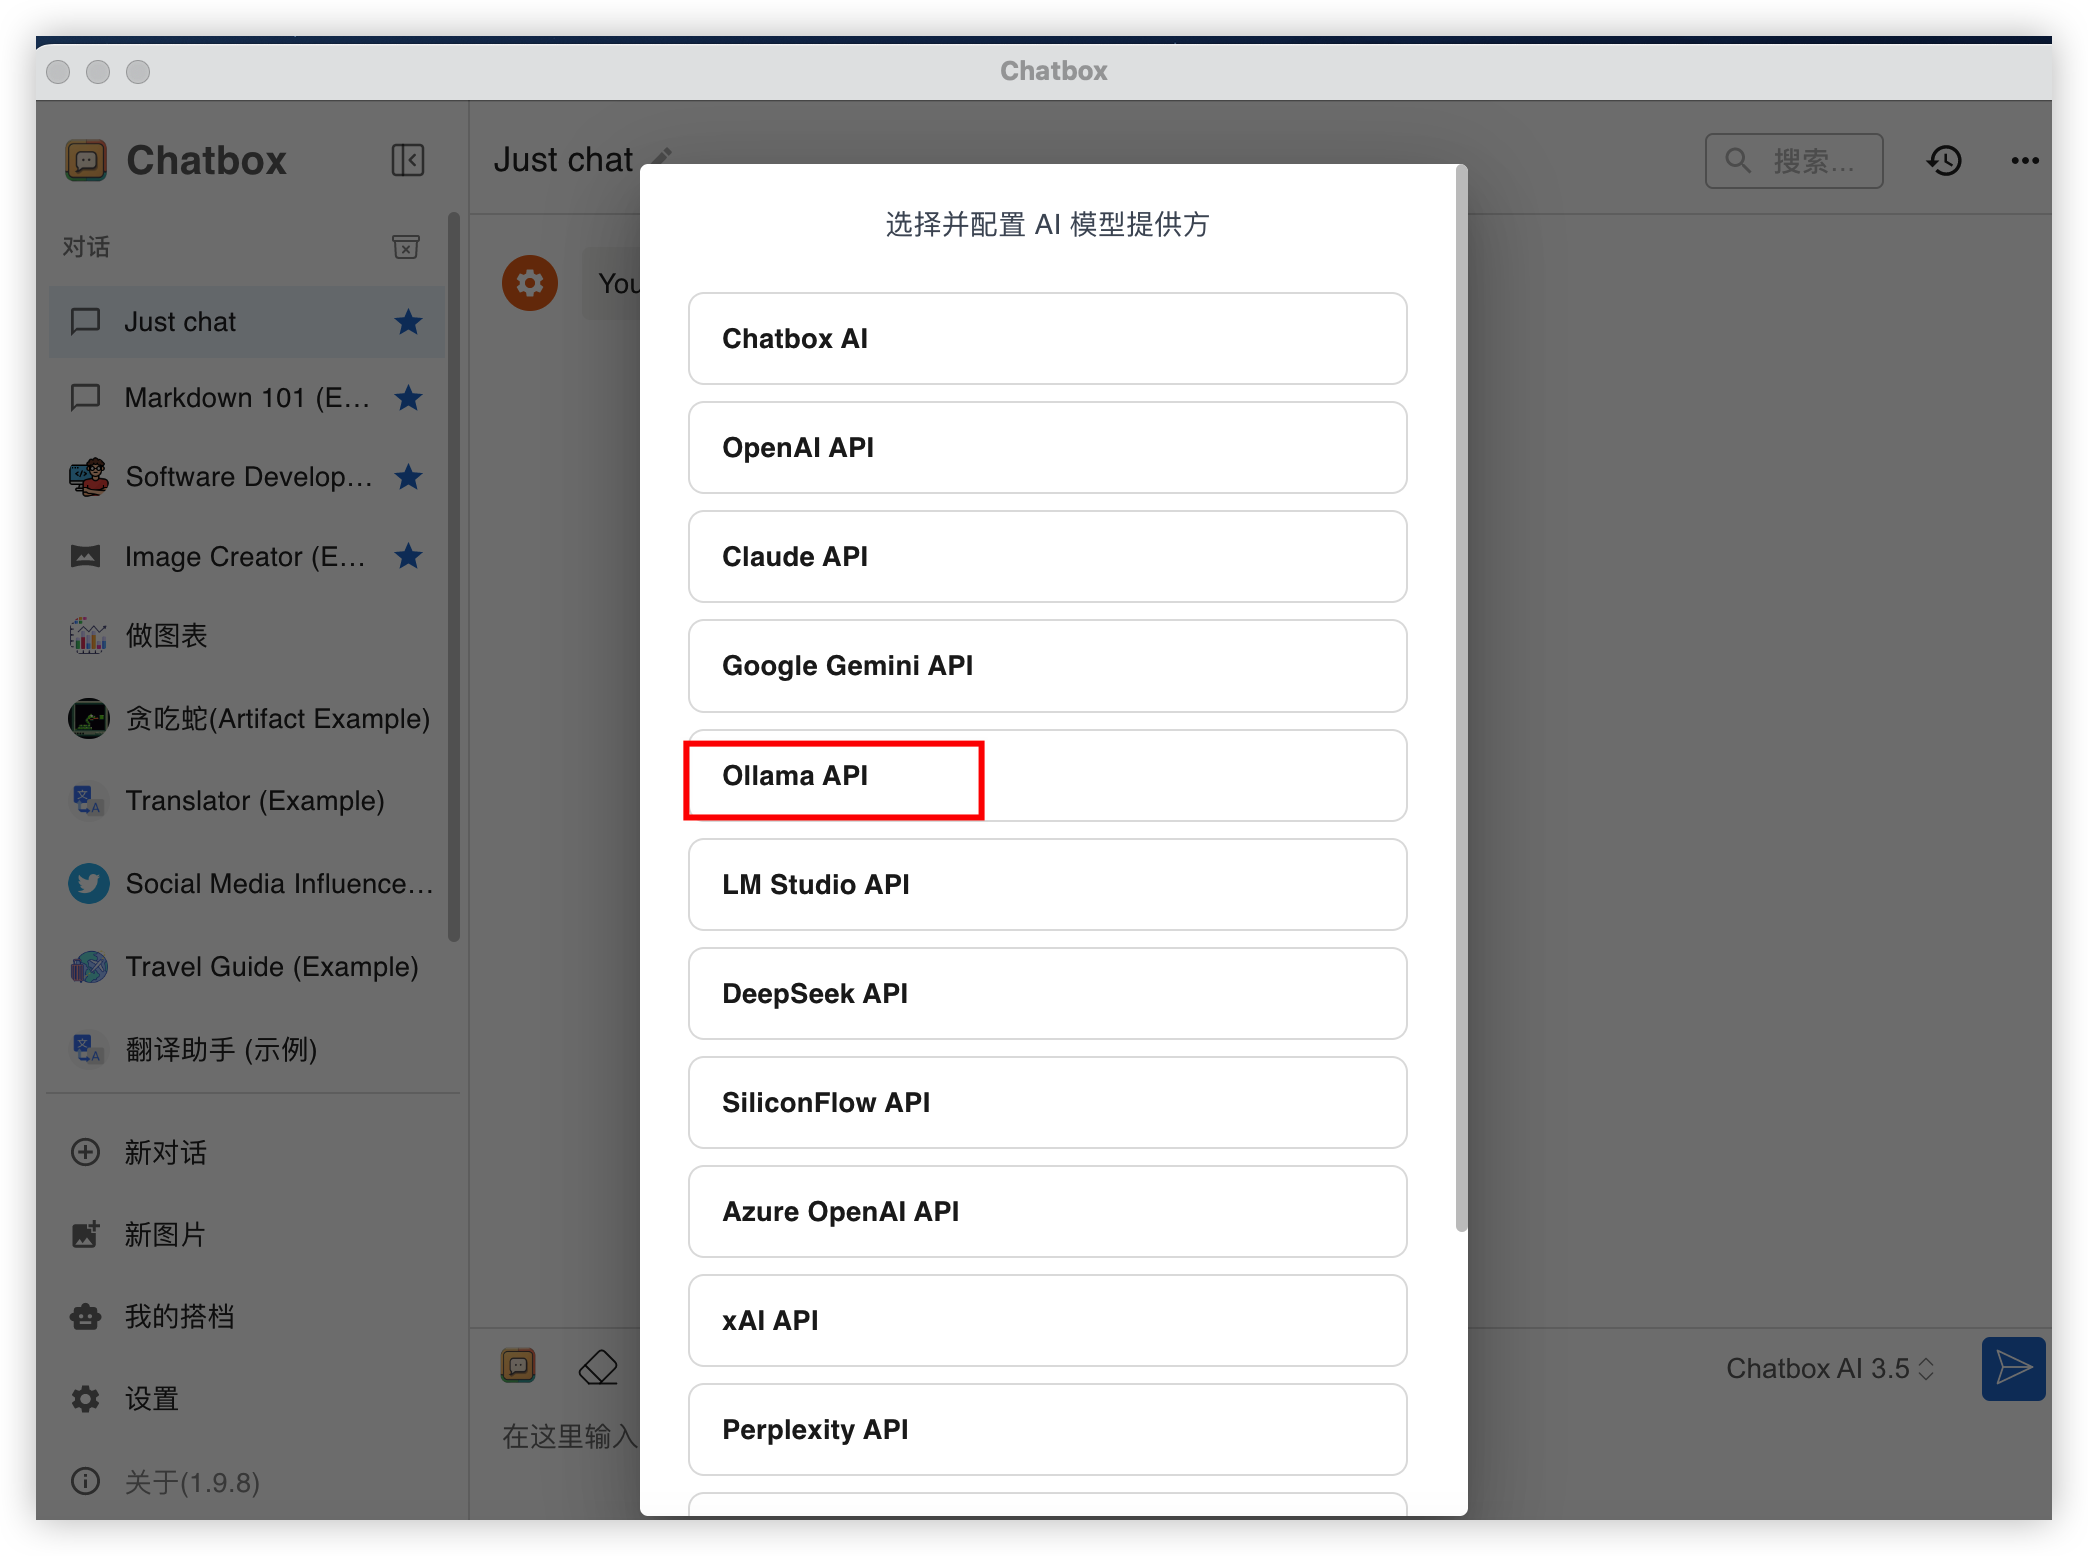2088x1556 pixels.
Task: Choose the DeepSeek API provider option
Action: coord(1046,994)
